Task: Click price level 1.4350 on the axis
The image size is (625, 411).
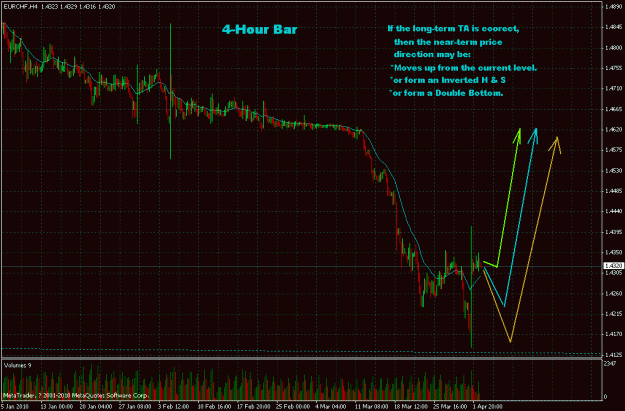Action: click(x=614, y=252)
